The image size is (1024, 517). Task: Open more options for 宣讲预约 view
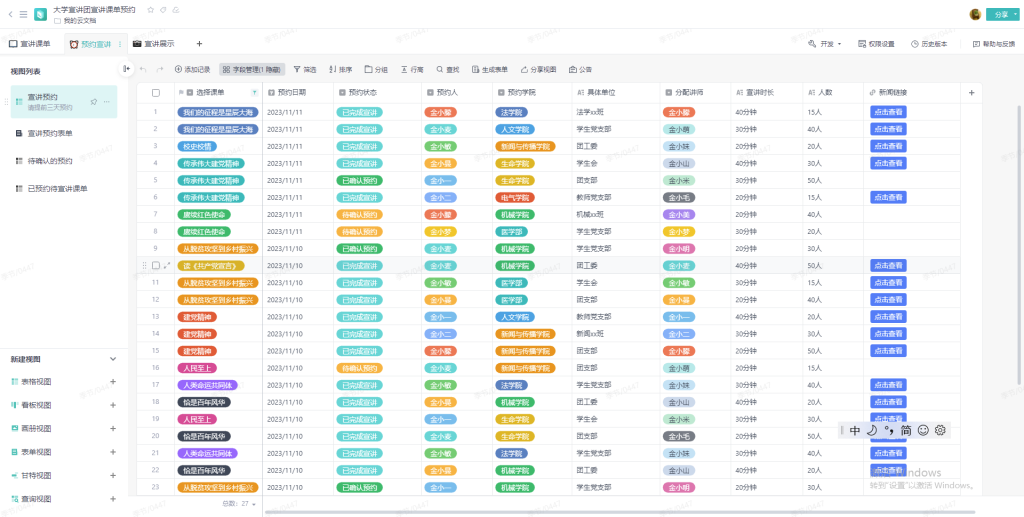coord(106,102)
